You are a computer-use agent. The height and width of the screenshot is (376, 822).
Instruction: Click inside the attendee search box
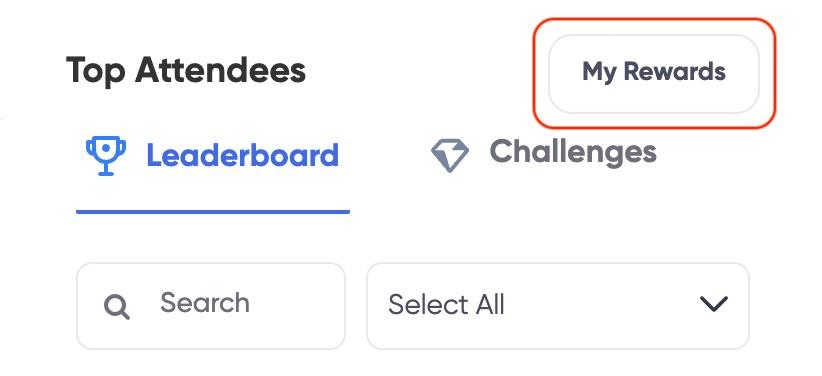coord(211,306)
